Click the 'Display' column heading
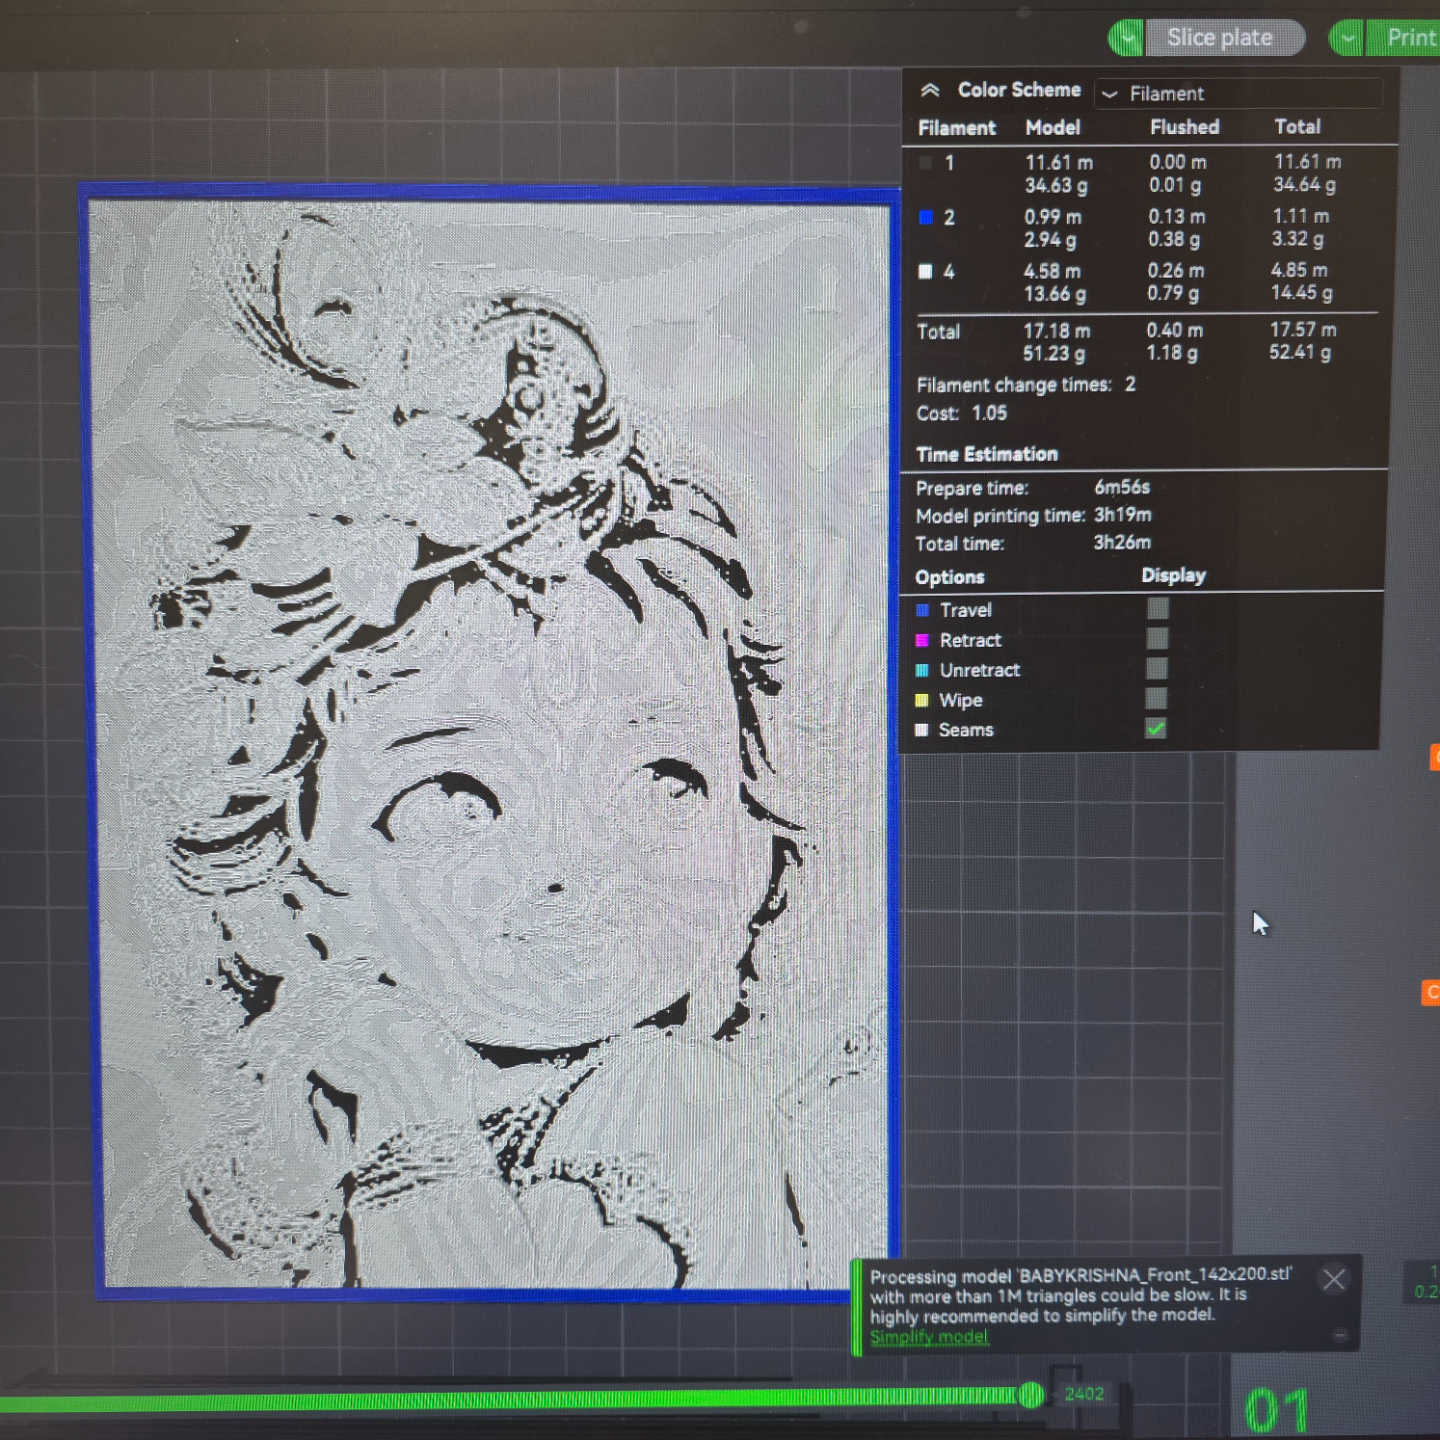Screen dimensions: 1440x1440 pos(1174,575)
